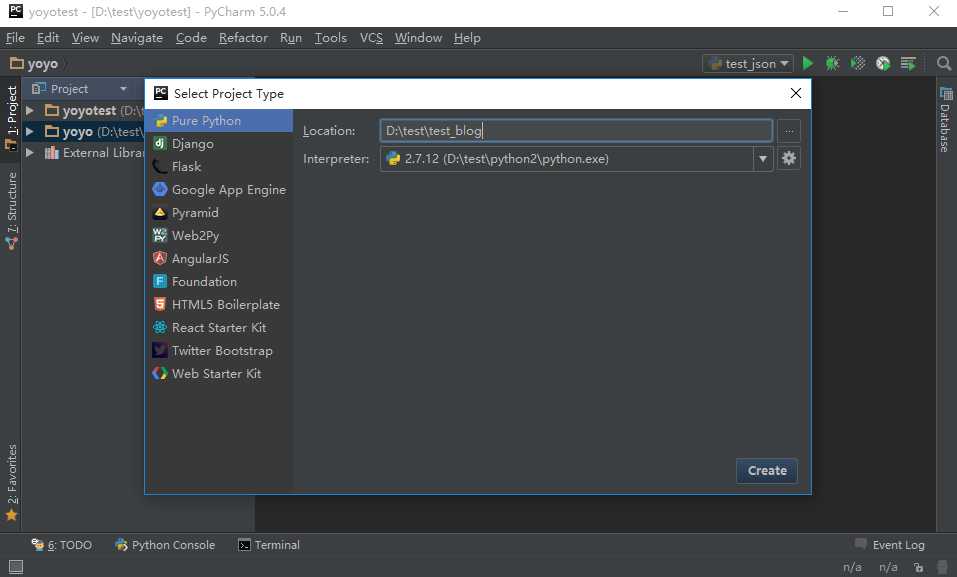Open Search Everywhere magnifier icon

click(944, 64)
